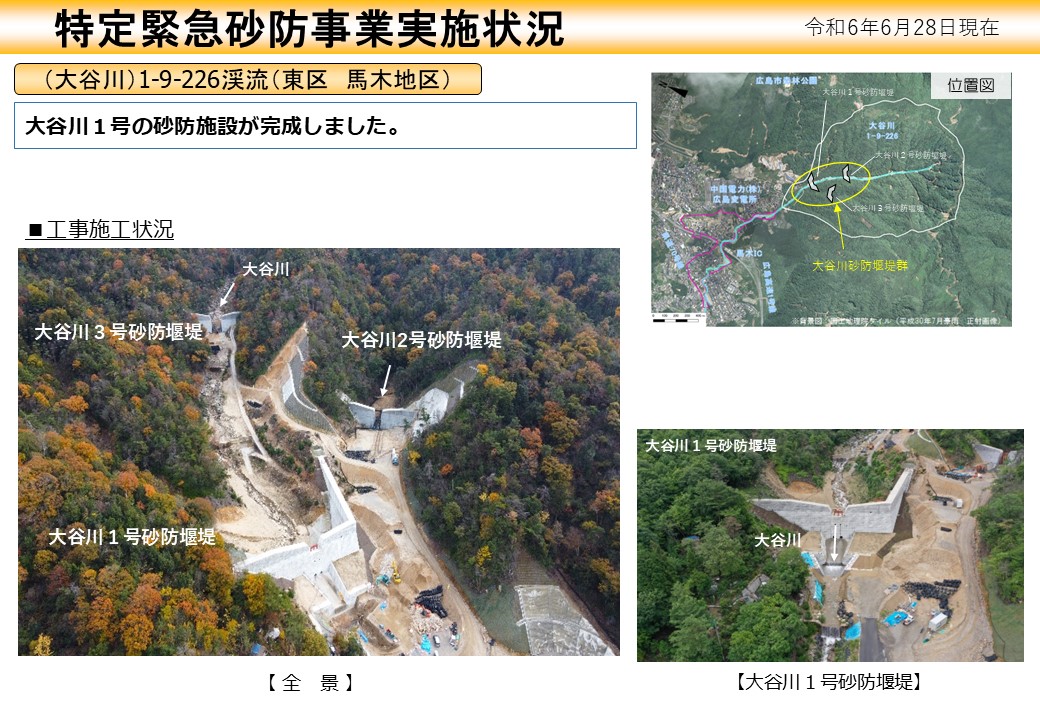Click the white arrow below the 大谷川2号砂防堰堤 label
The width and height of the screenshot is (1040, 720).
[385, 381]
